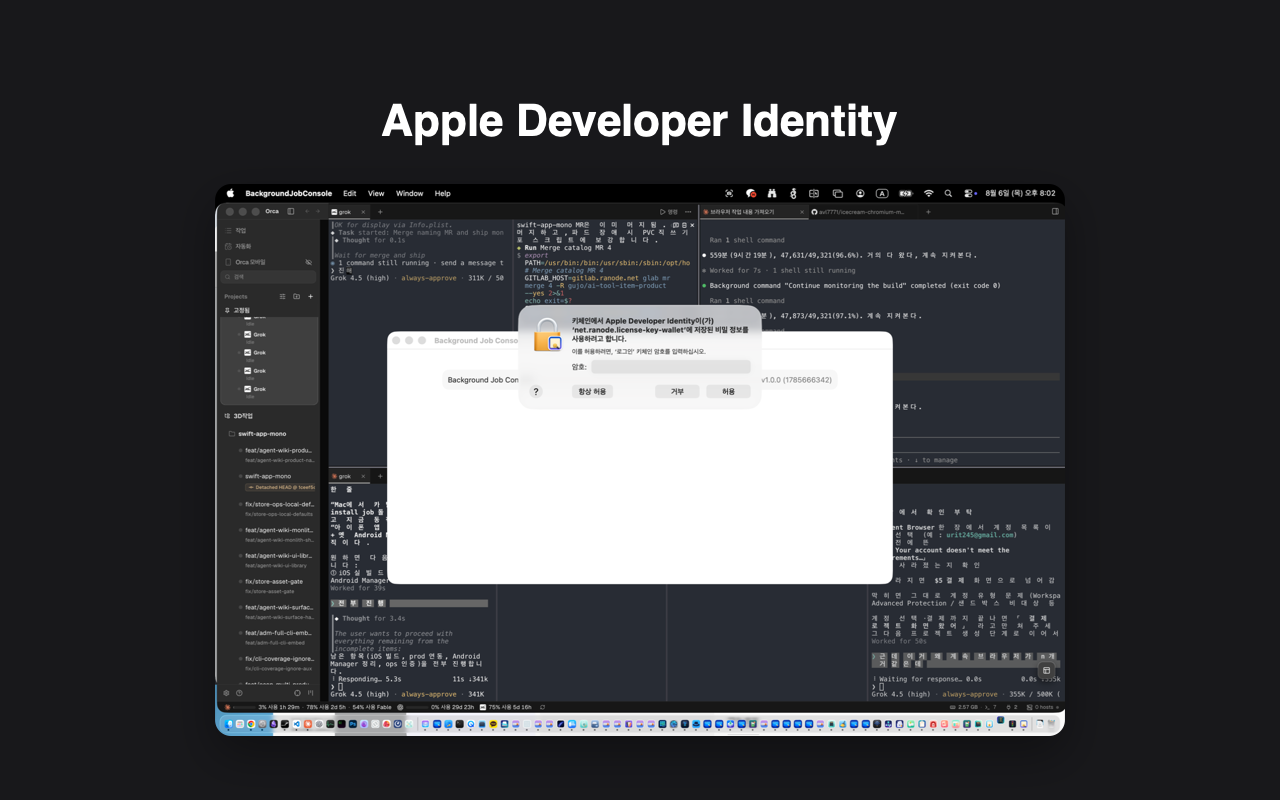The image size is (1280, 800).
Task: Click the 허용 (Allow) button
Action: click(x=728, y=392)
